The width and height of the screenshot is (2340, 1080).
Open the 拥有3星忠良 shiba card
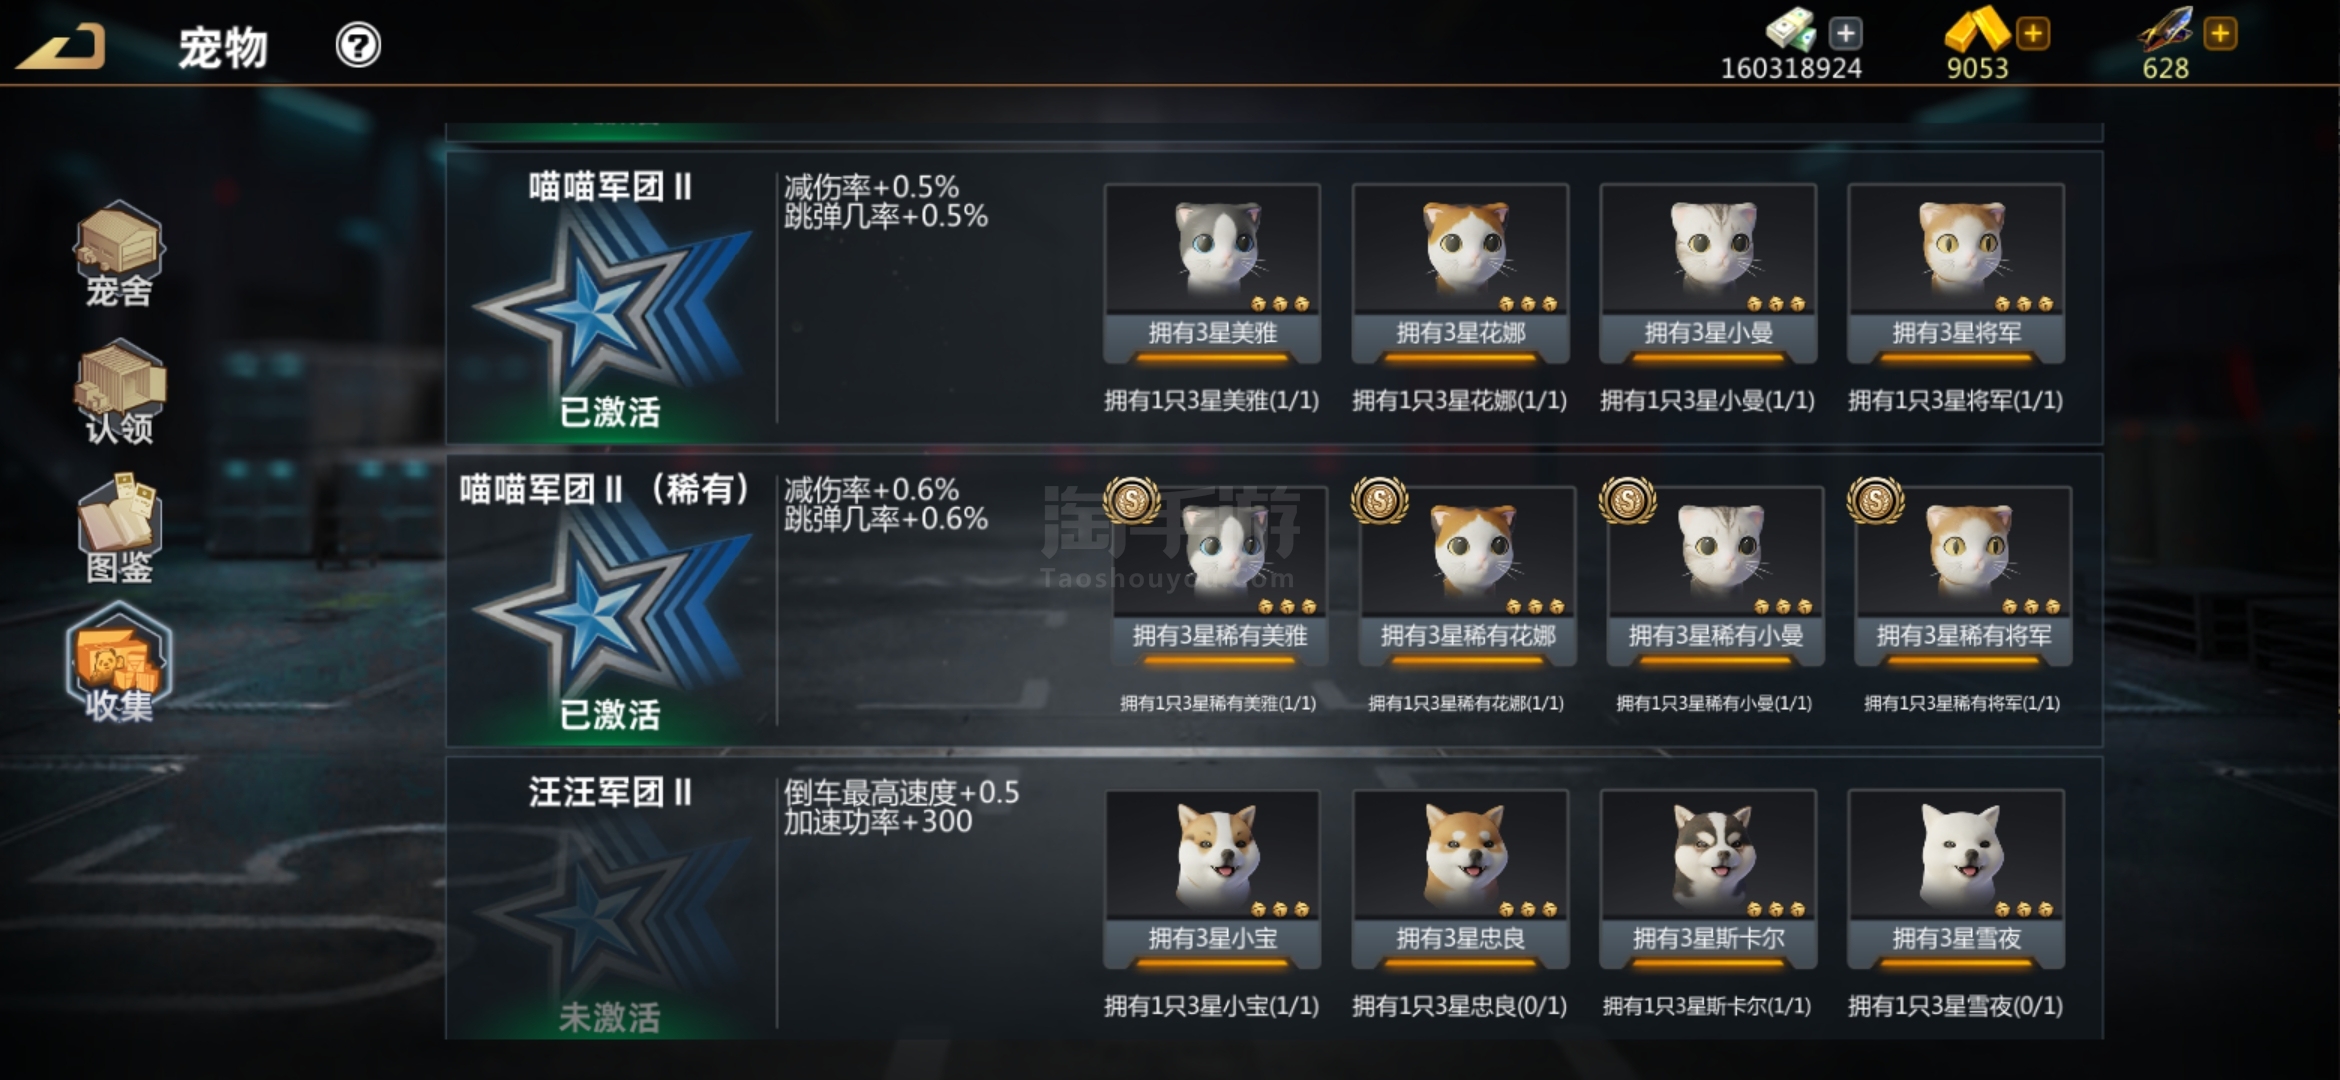click(1460, 879)
